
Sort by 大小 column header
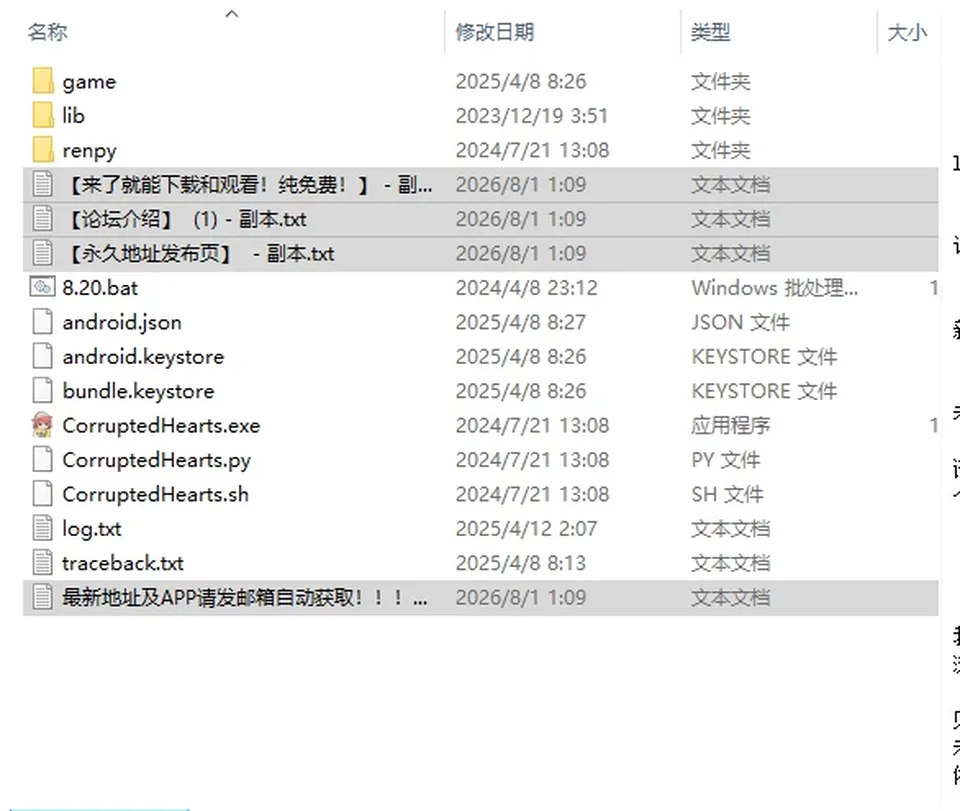coord(907,32)
